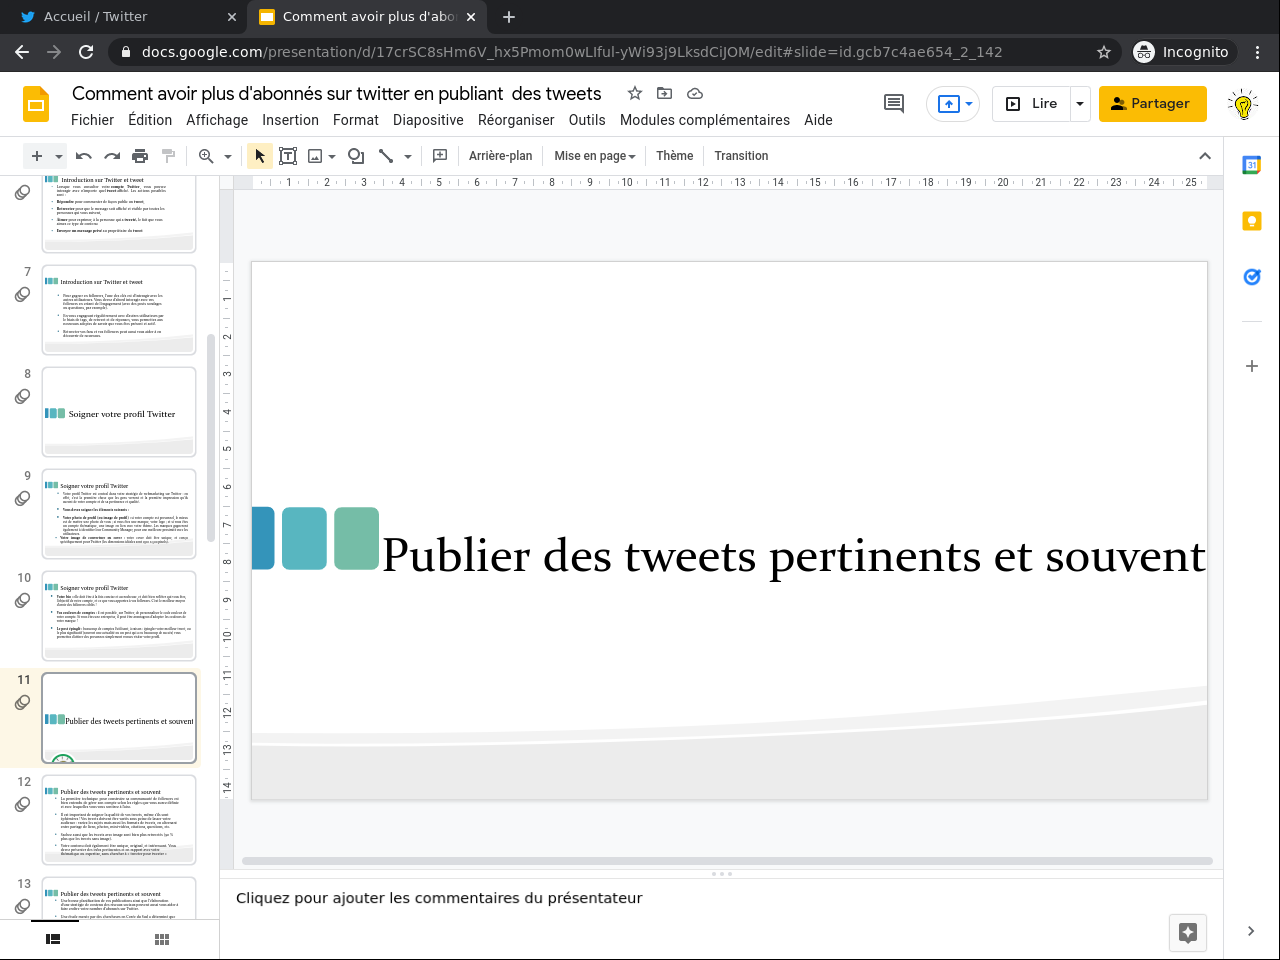The height and width of the screenshot is (960, 1280).
Task: Open Google Keep side panel icon
Action: pos(1251,221)
